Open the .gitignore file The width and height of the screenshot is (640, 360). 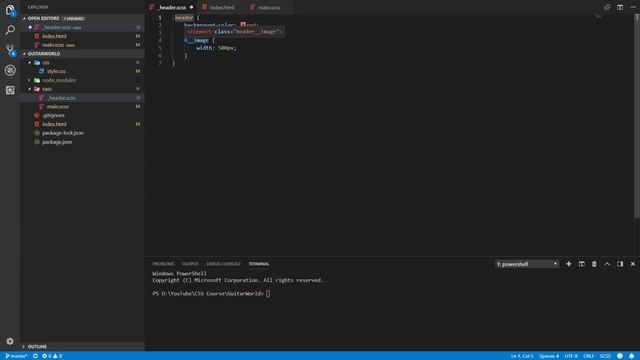pyautogui.click(x=82, y=116)
